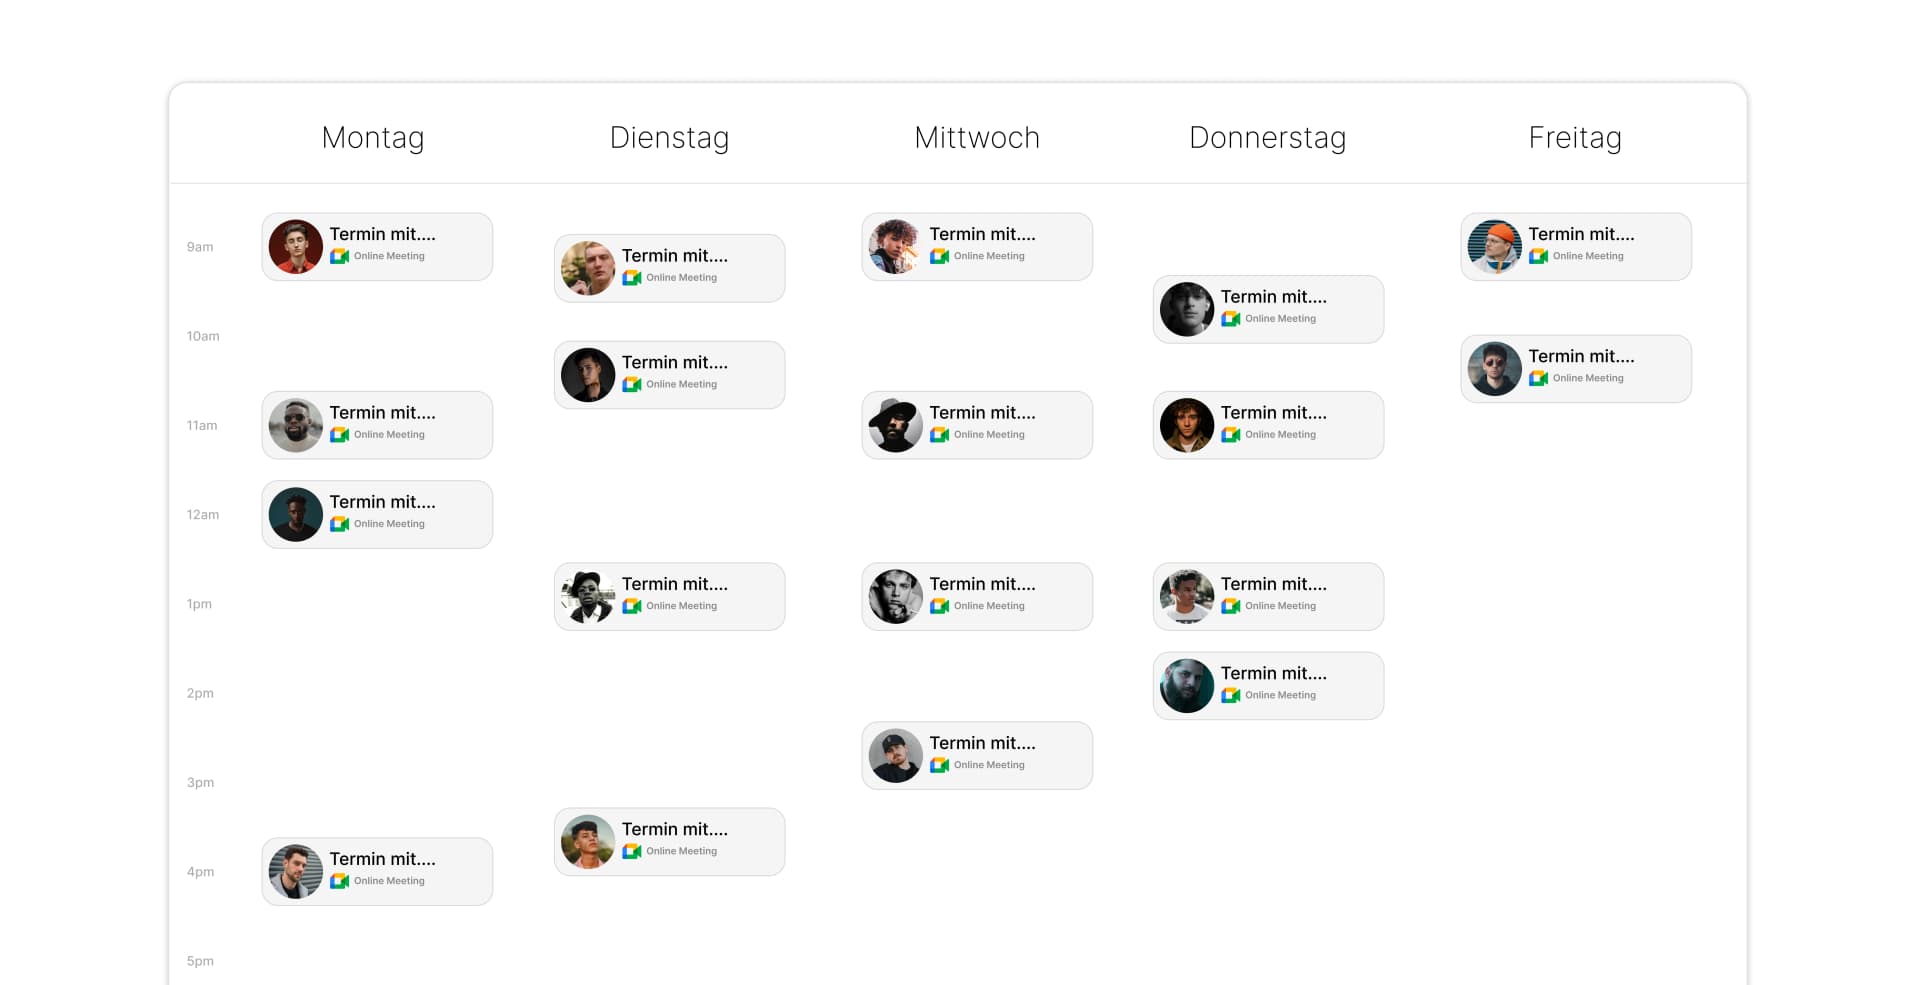The image size is (1920, 985).
Task: Click the 5pm time slot label
Action: [x=200, y=961]
